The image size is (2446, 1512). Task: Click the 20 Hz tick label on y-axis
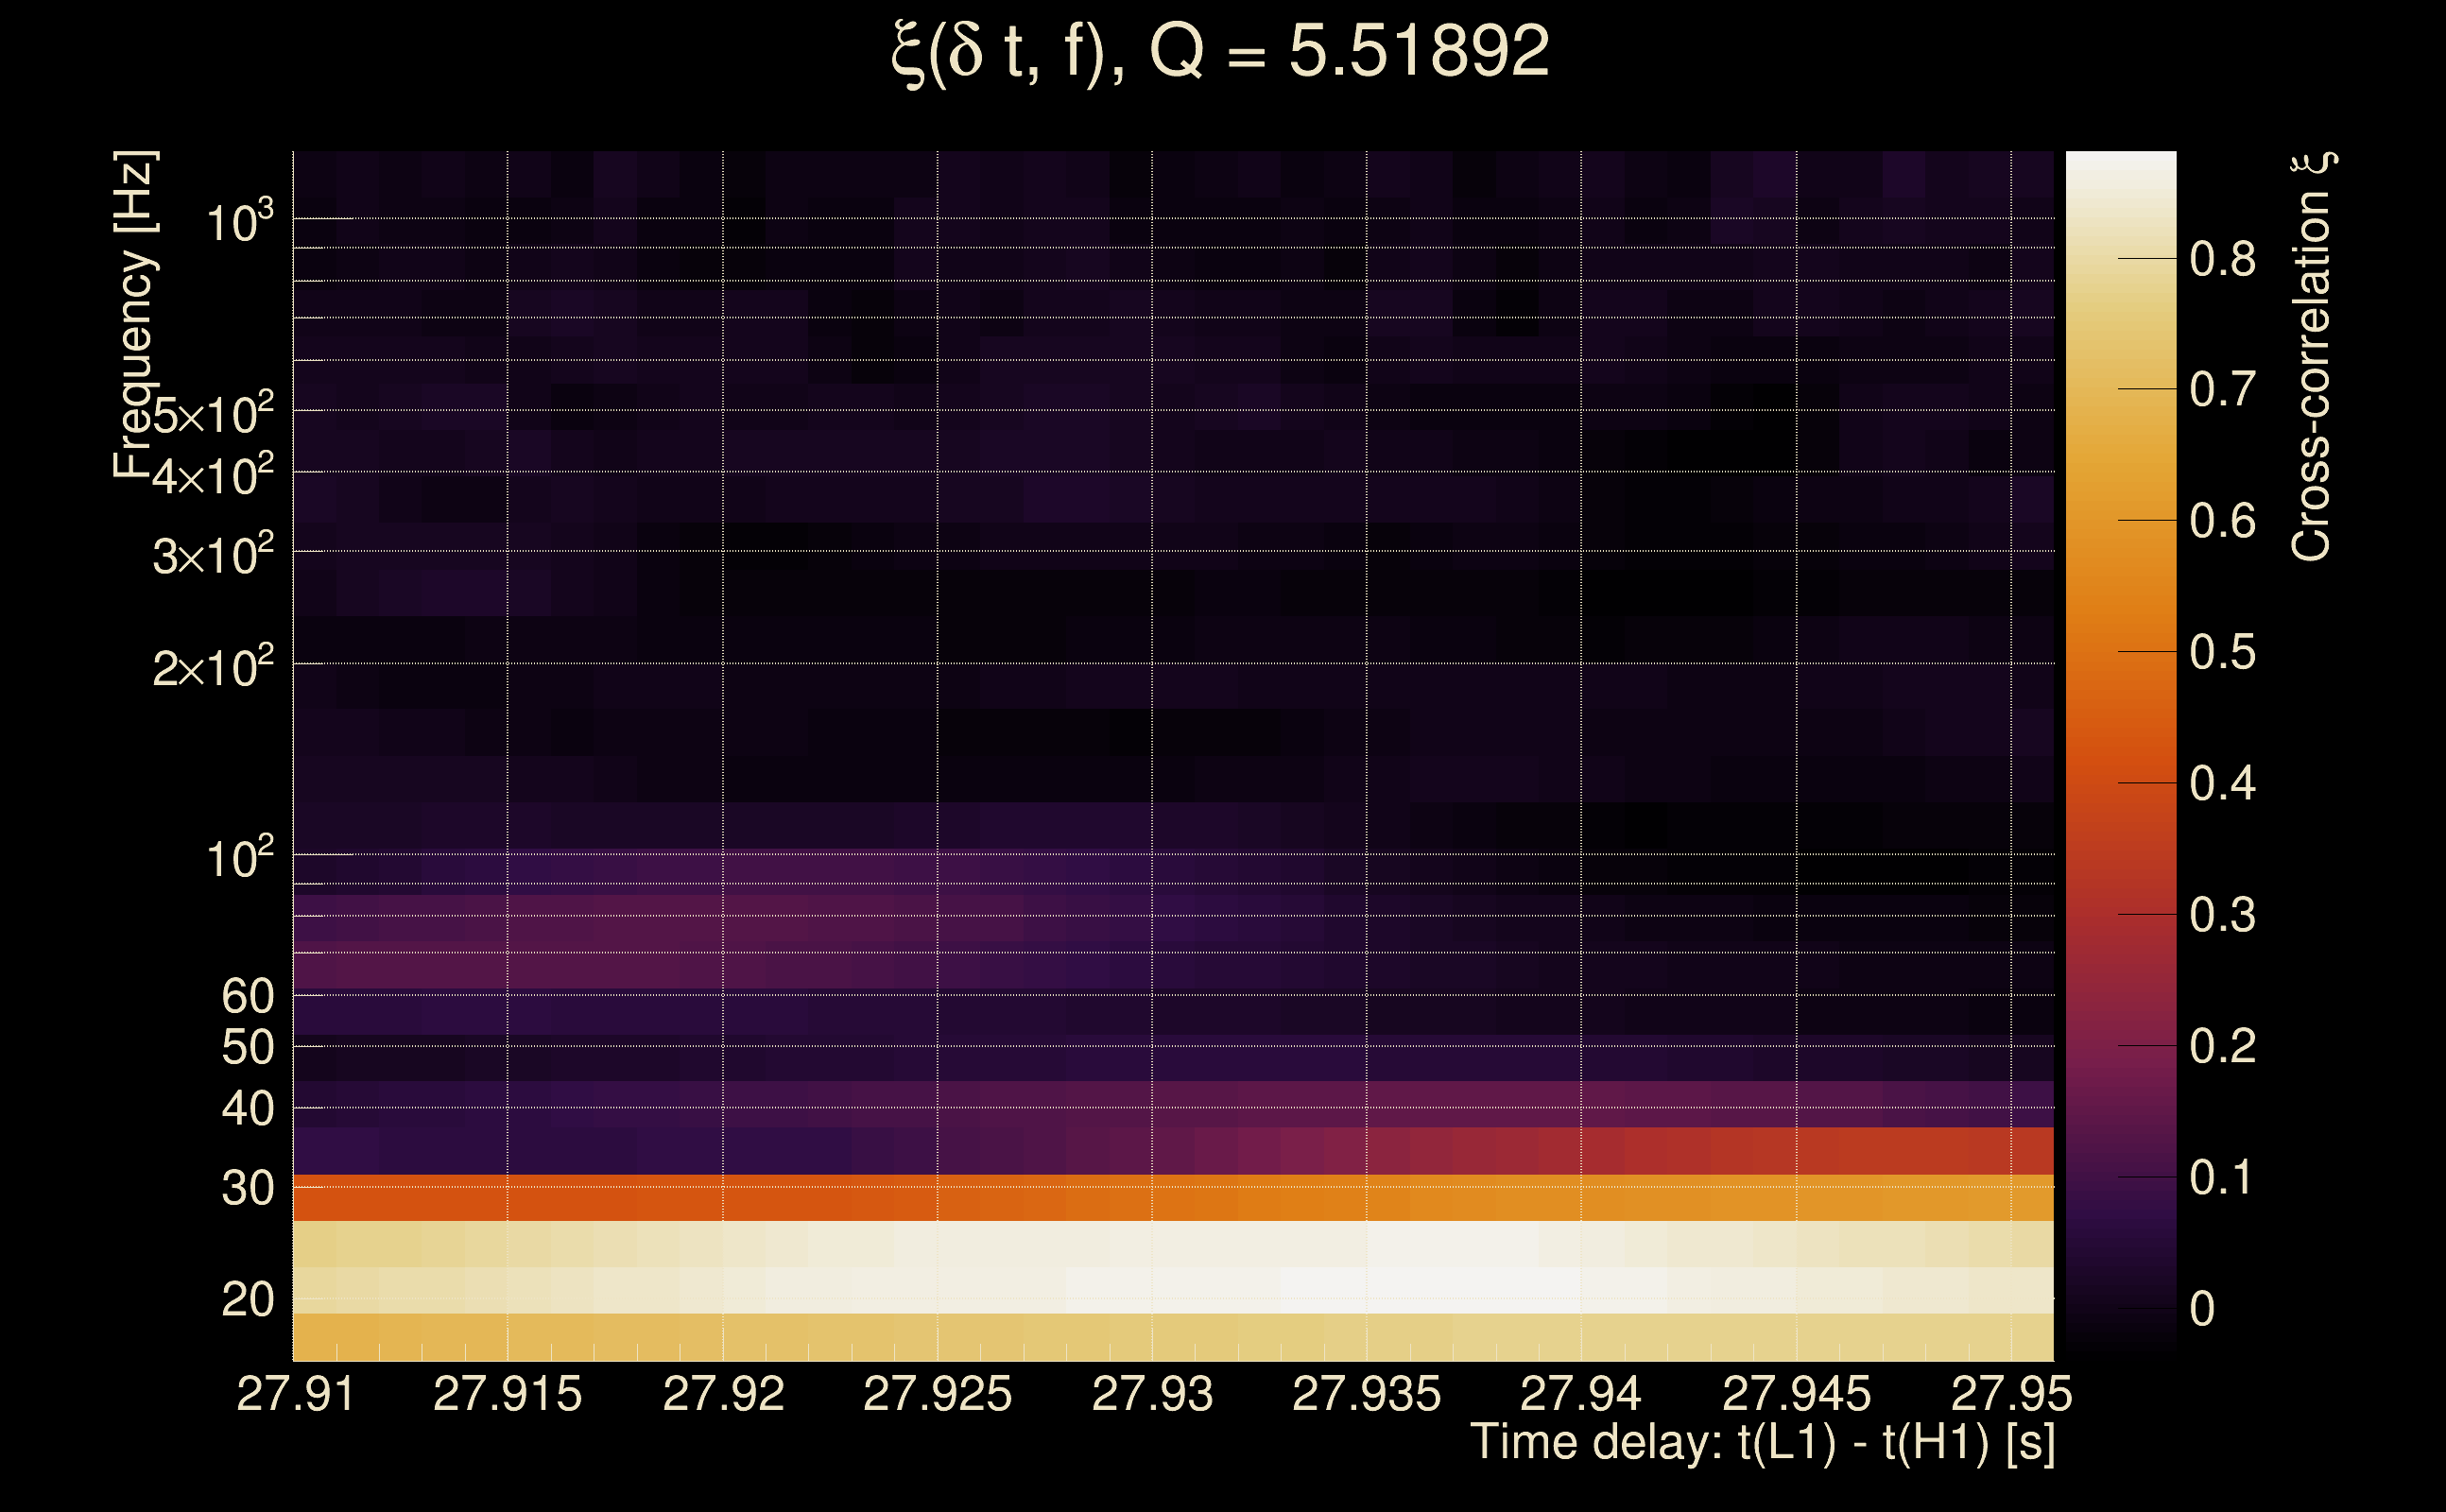(247, 1301)
